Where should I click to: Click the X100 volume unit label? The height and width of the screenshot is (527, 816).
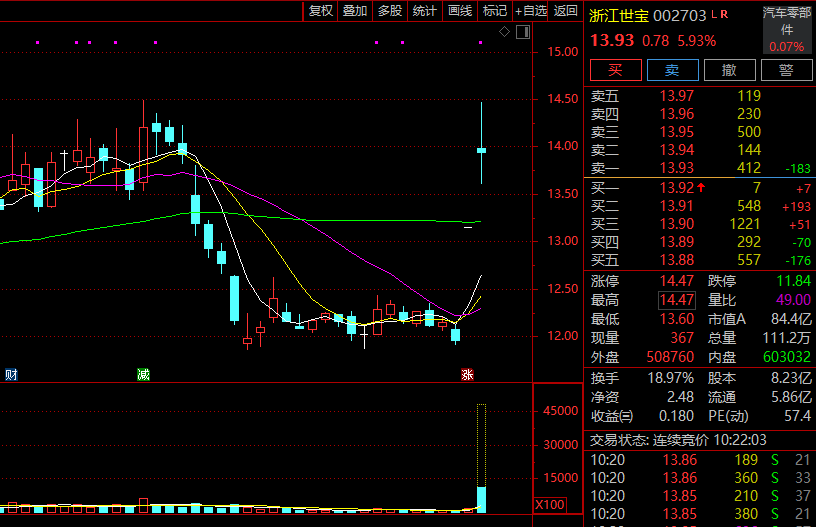click(551, 504)
